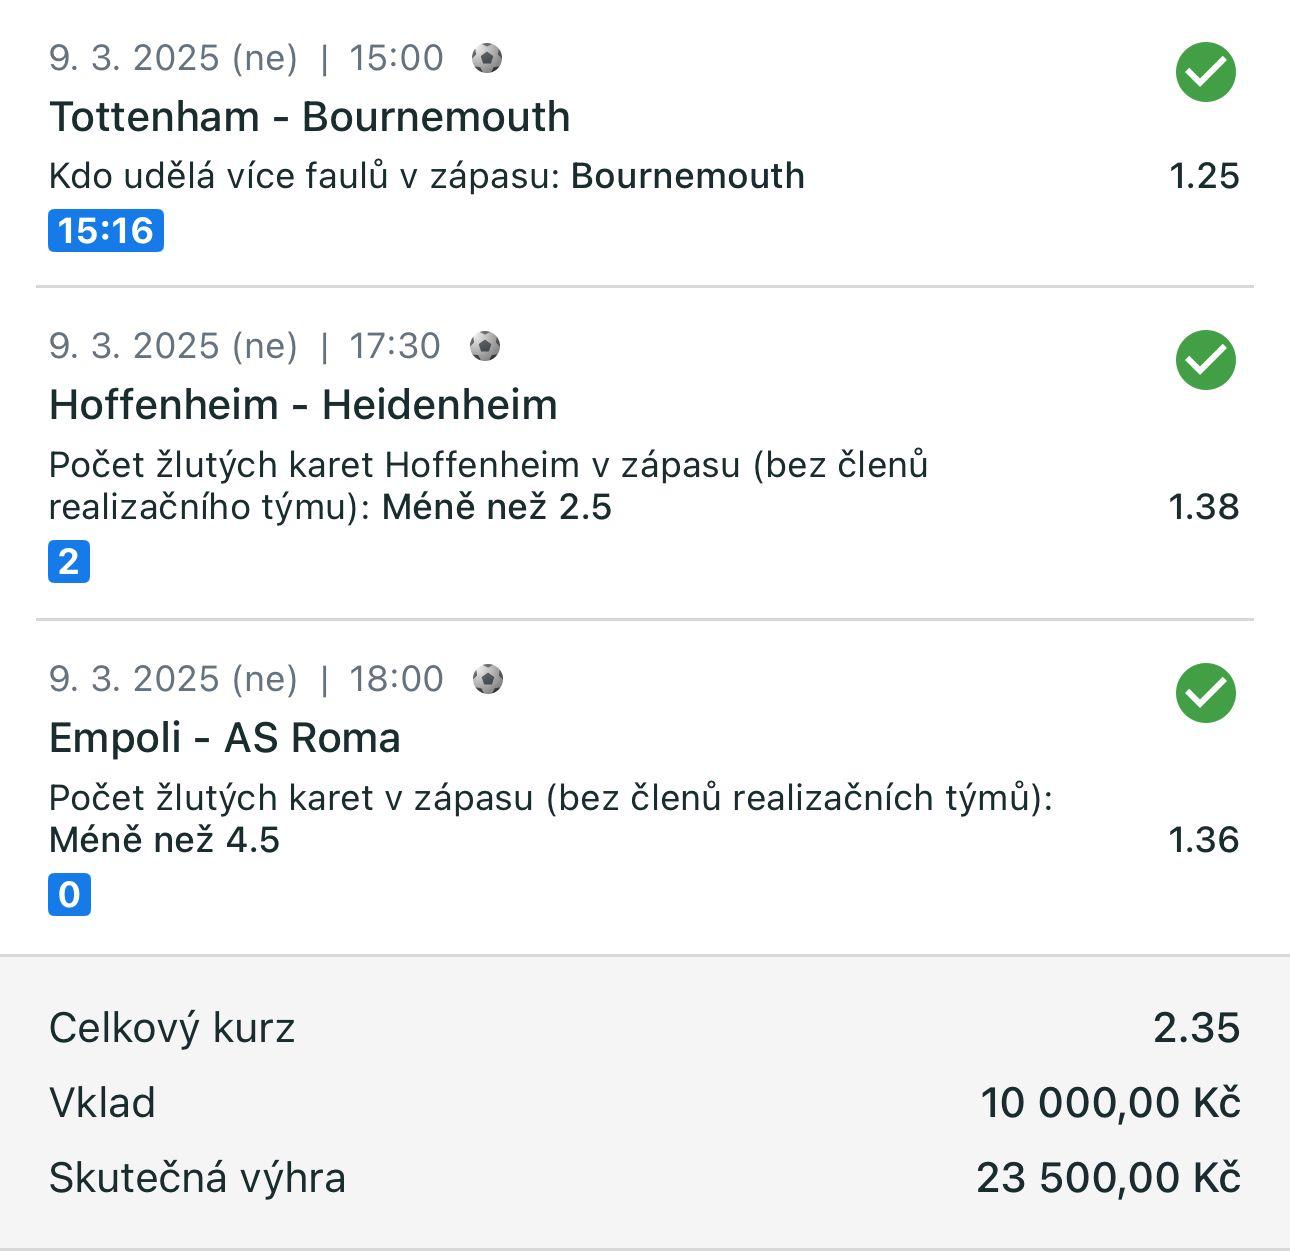Click the Celkový kurz 2.35 value

pyautogui.click(x=1196, y=1028)
